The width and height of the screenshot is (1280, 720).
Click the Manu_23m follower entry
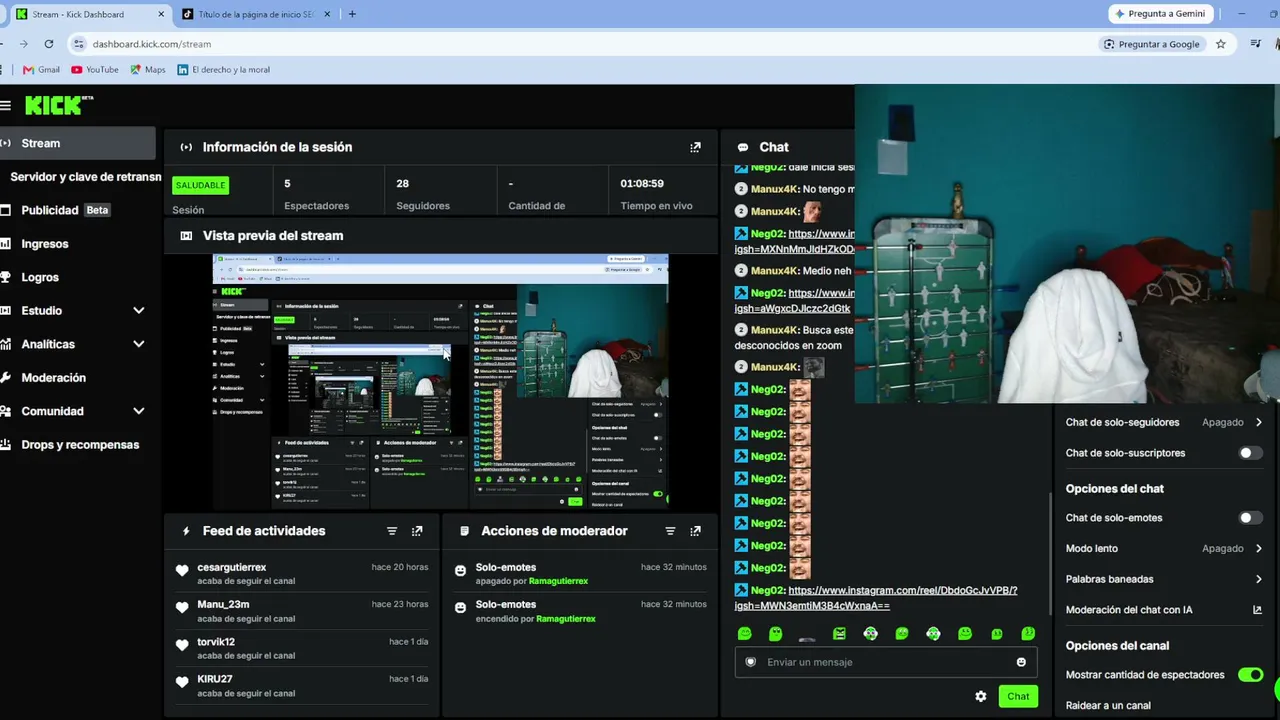pos(304,611)
